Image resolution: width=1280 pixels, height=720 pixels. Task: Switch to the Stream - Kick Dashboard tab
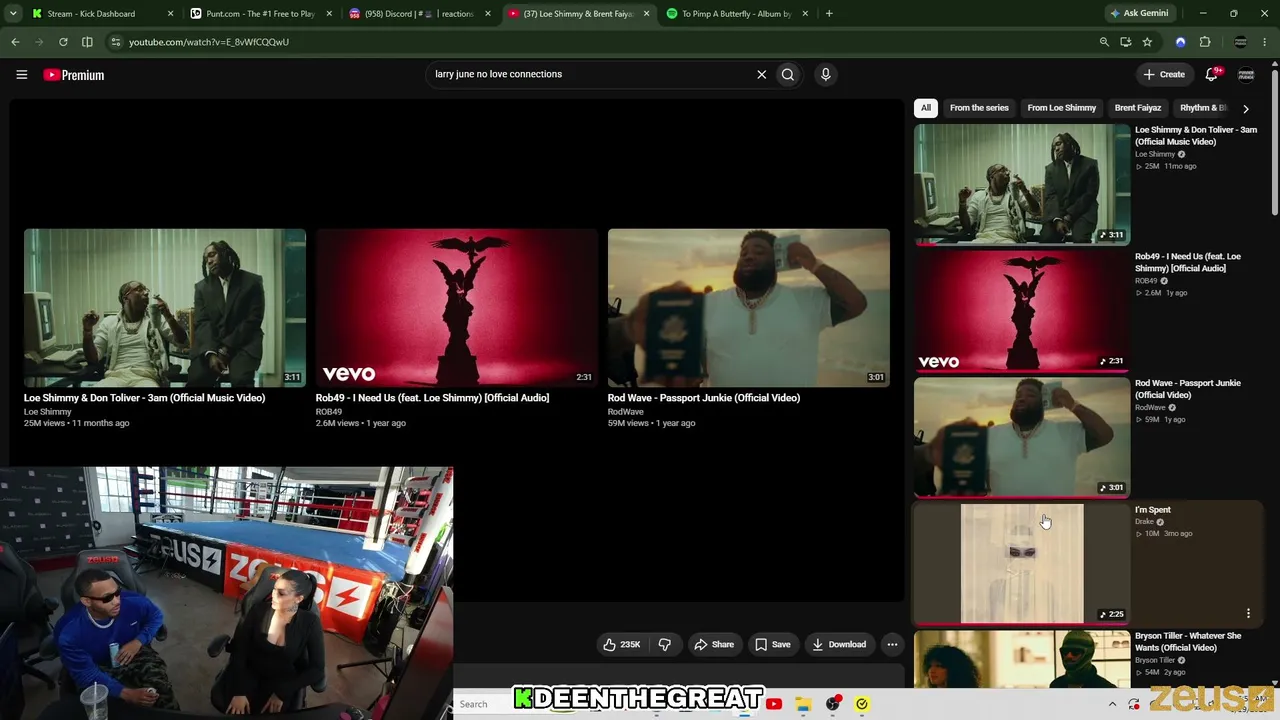(92, 14)
